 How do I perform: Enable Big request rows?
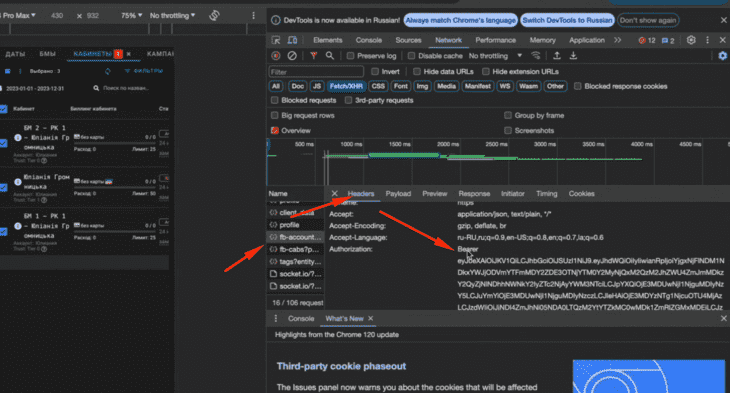[275, 115]
